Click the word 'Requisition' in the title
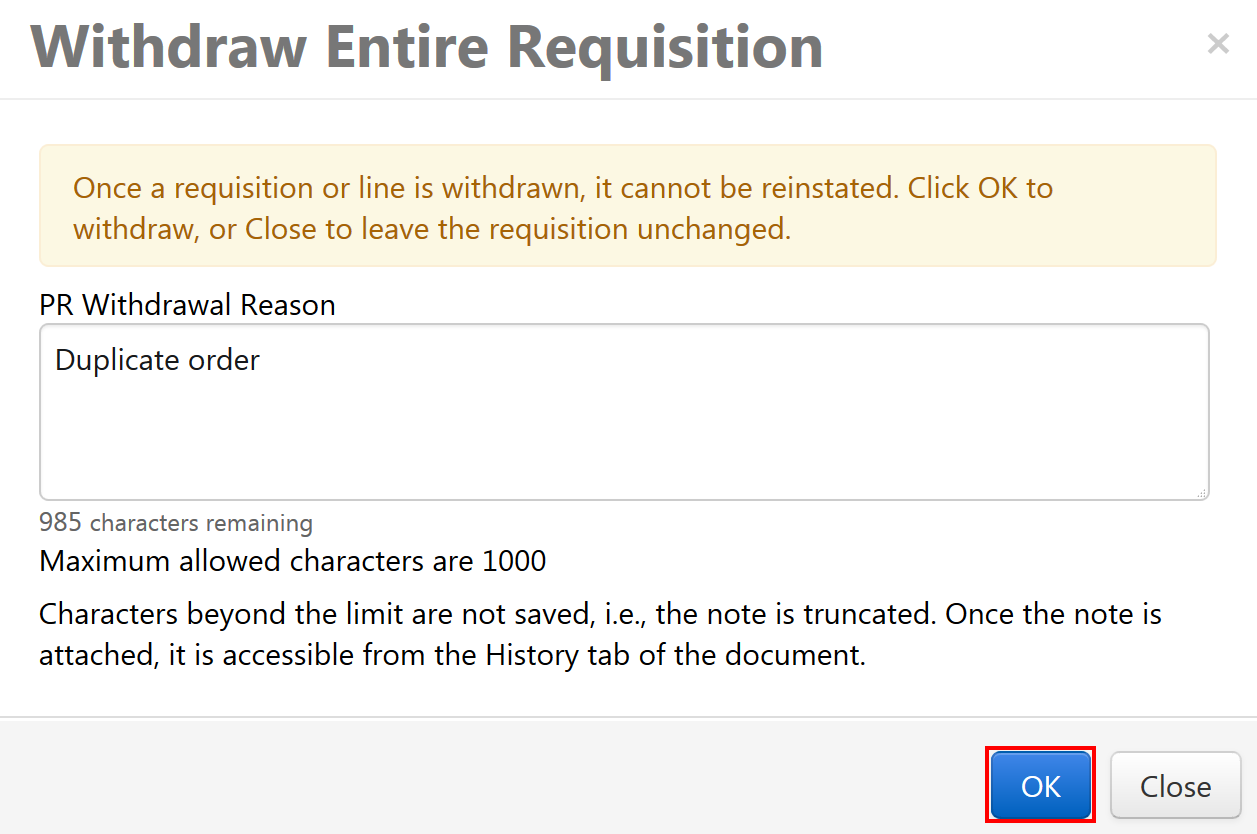 tap(665, 46)
